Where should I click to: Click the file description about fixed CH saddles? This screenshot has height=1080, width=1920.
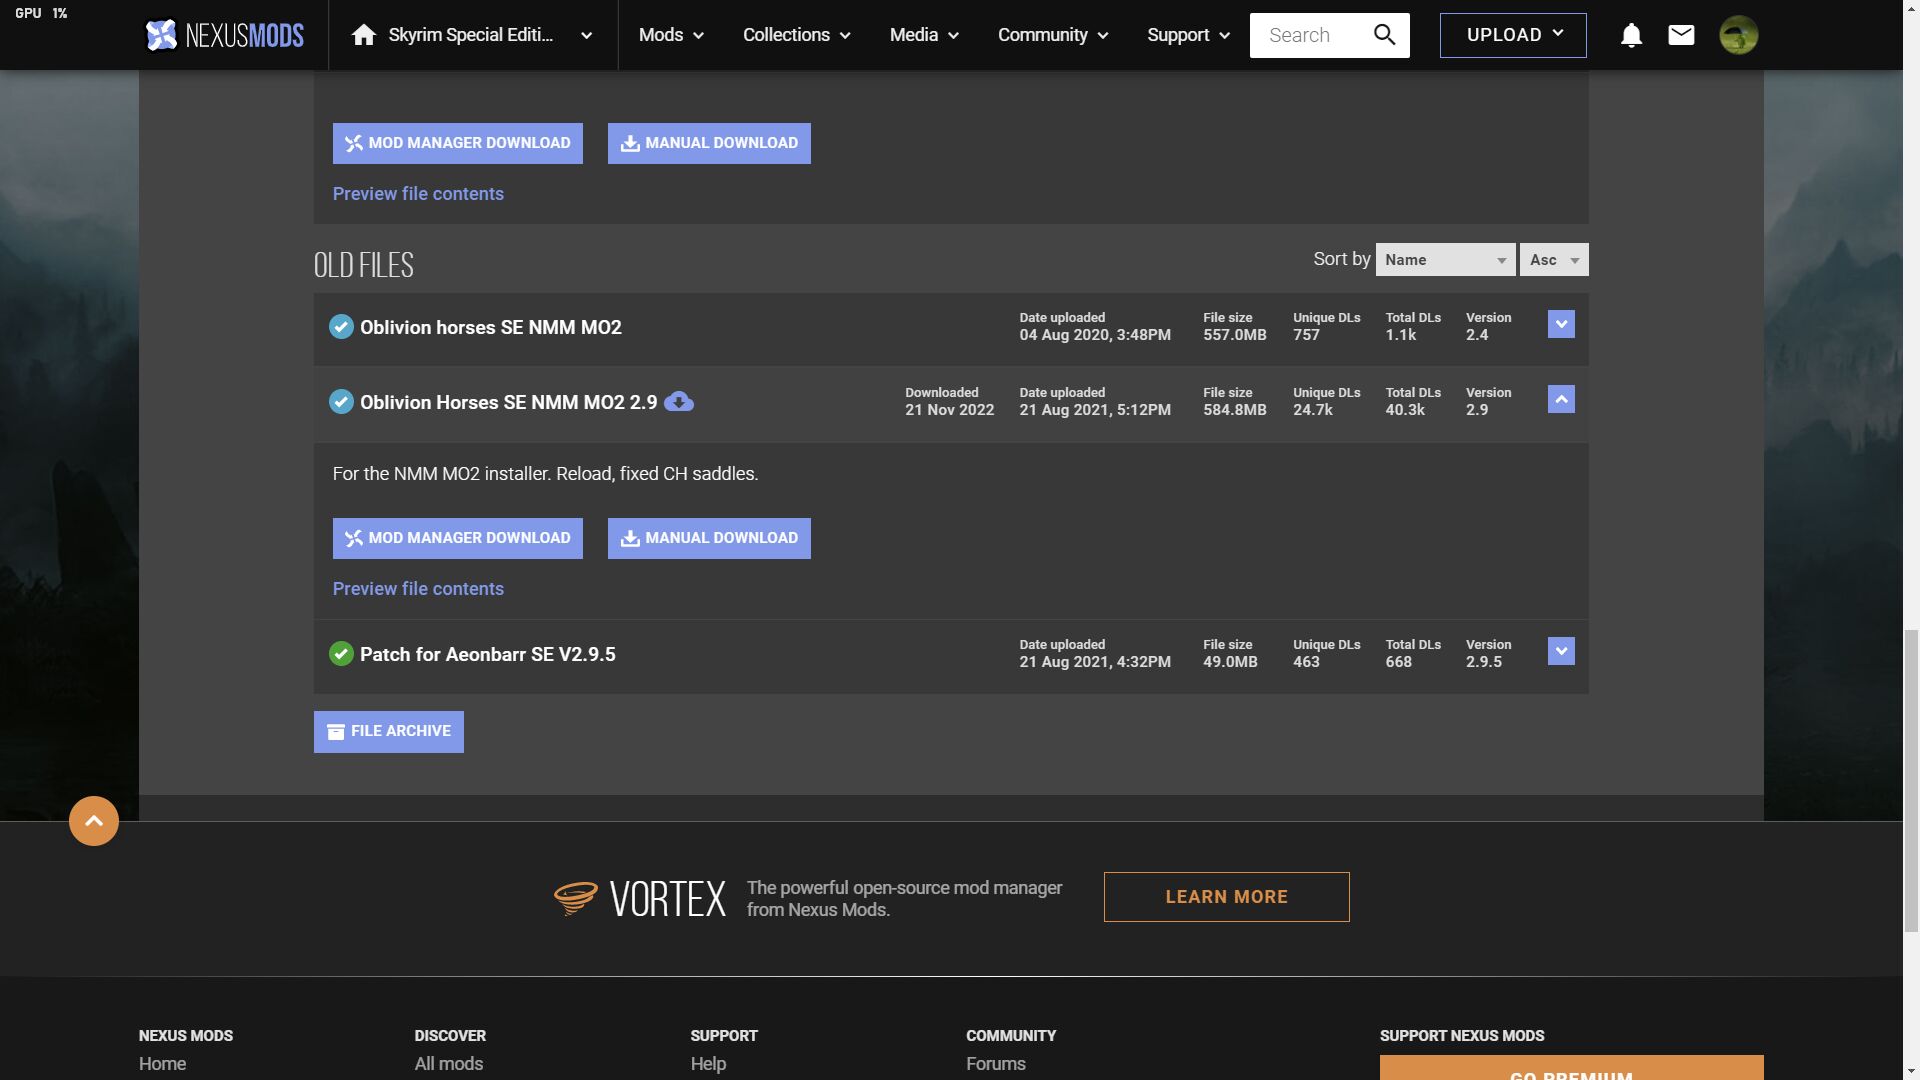[x=545, y=474]
